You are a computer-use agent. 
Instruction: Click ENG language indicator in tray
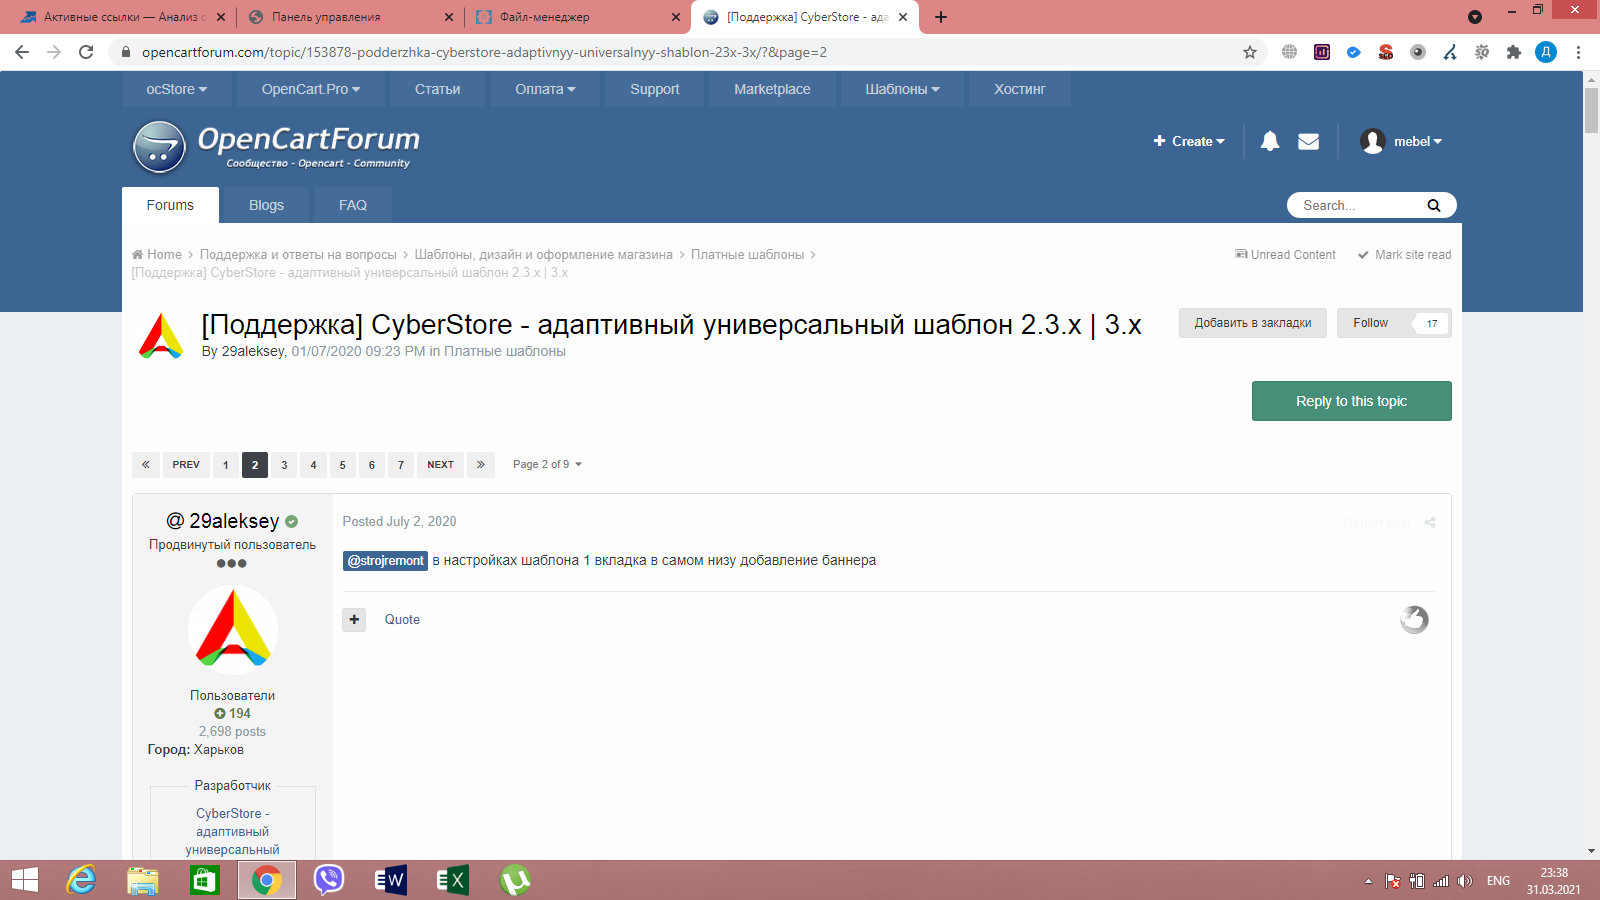pyautogui.click(x=1498, y=881)
